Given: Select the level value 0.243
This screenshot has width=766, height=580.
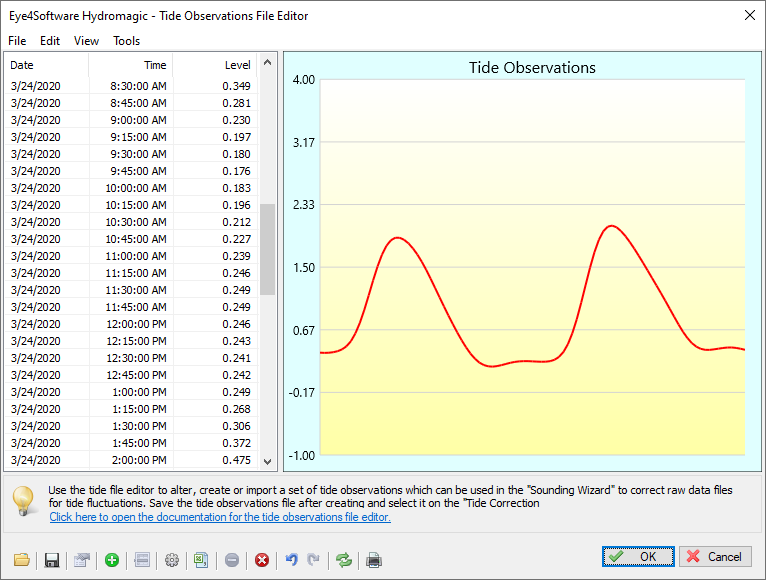Looking at the screenshot, I should coord(236,341).
